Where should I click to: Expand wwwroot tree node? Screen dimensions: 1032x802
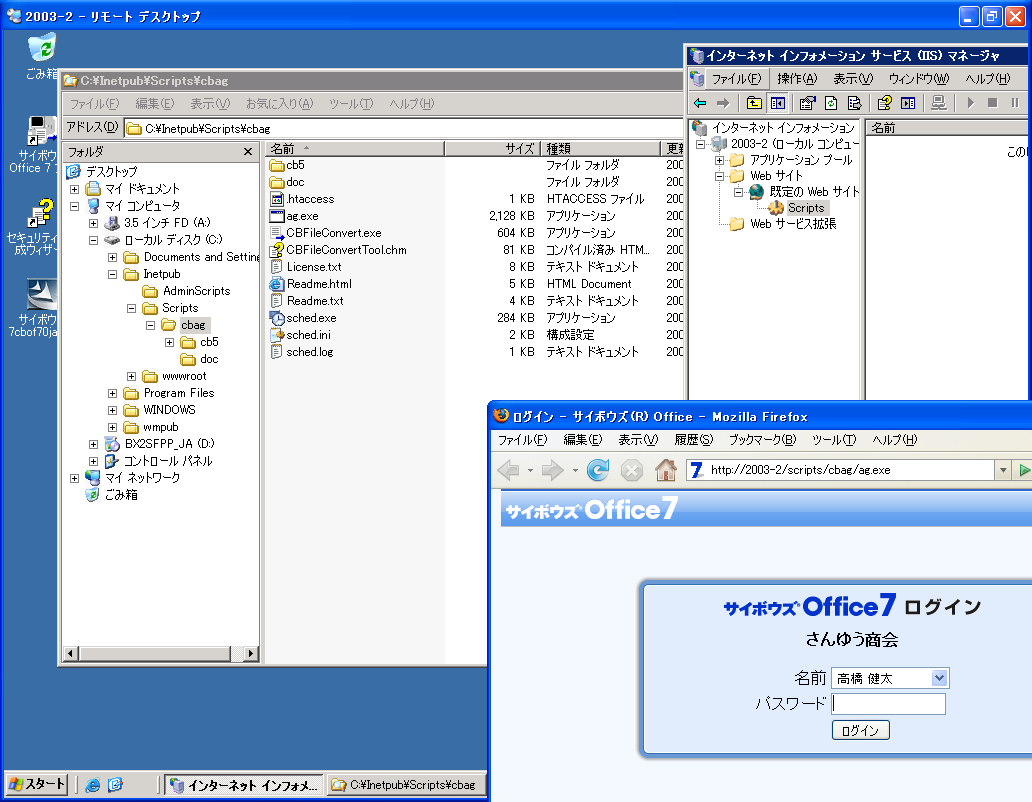point(132,376)
